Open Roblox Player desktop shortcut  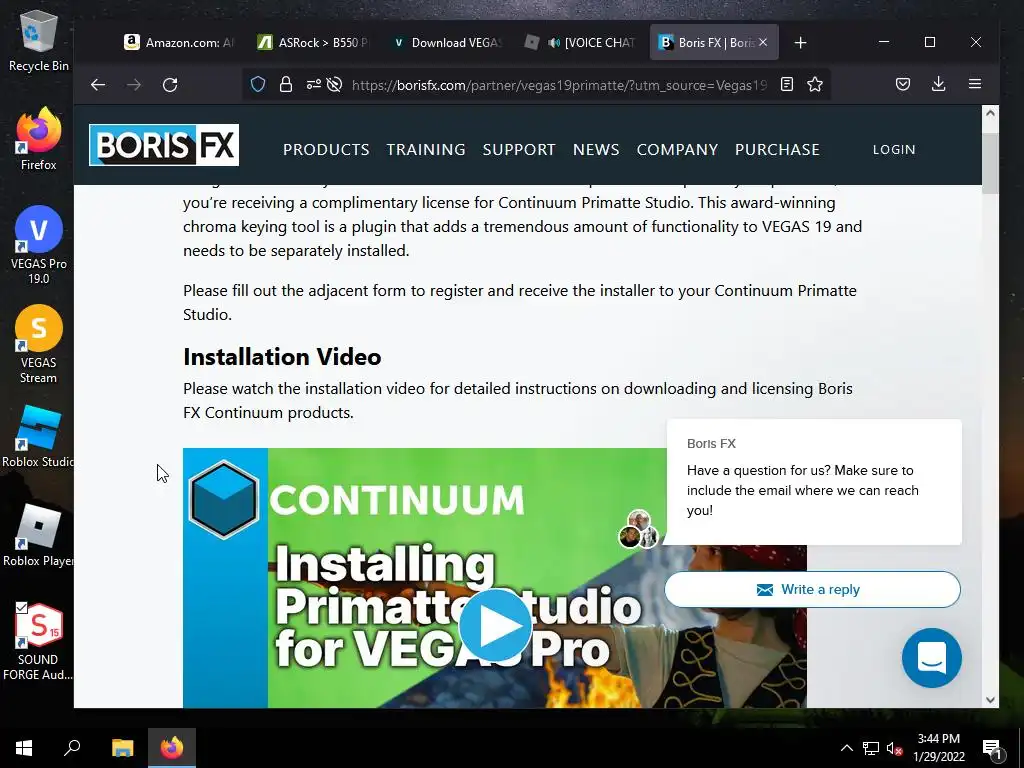[x=39, y=536]
